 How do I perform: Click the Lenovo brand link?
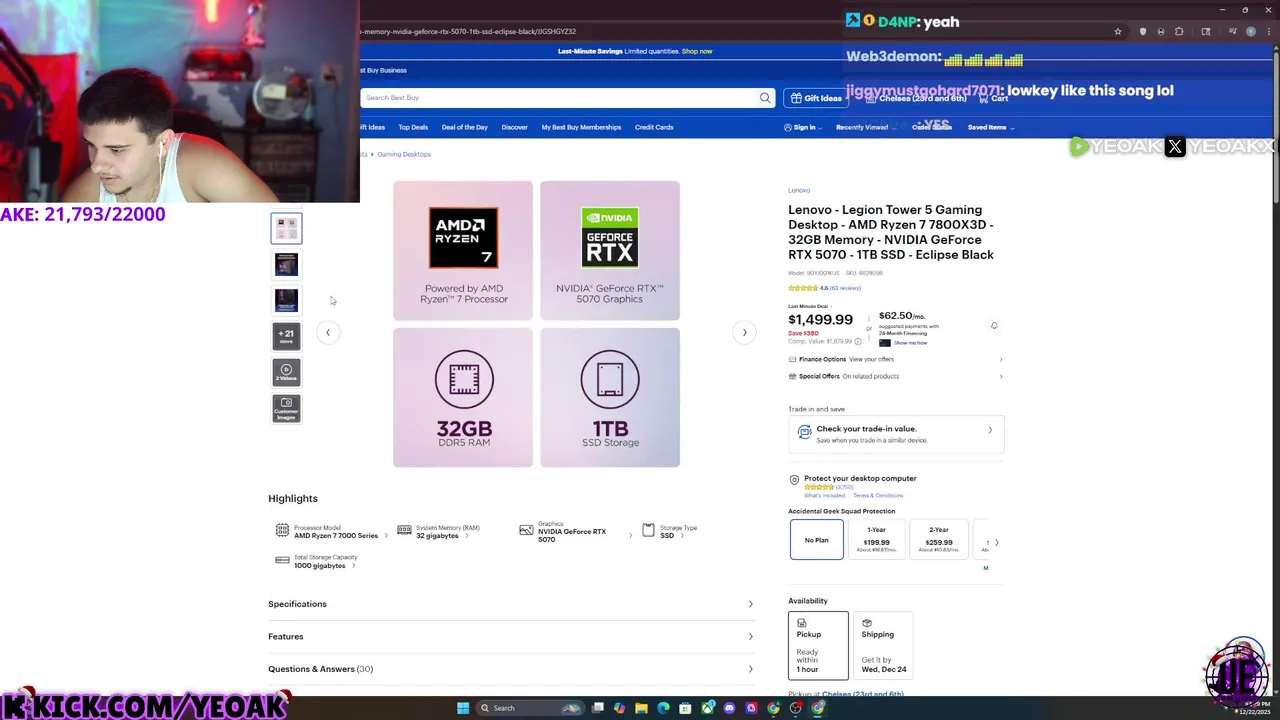coord(799,190)
